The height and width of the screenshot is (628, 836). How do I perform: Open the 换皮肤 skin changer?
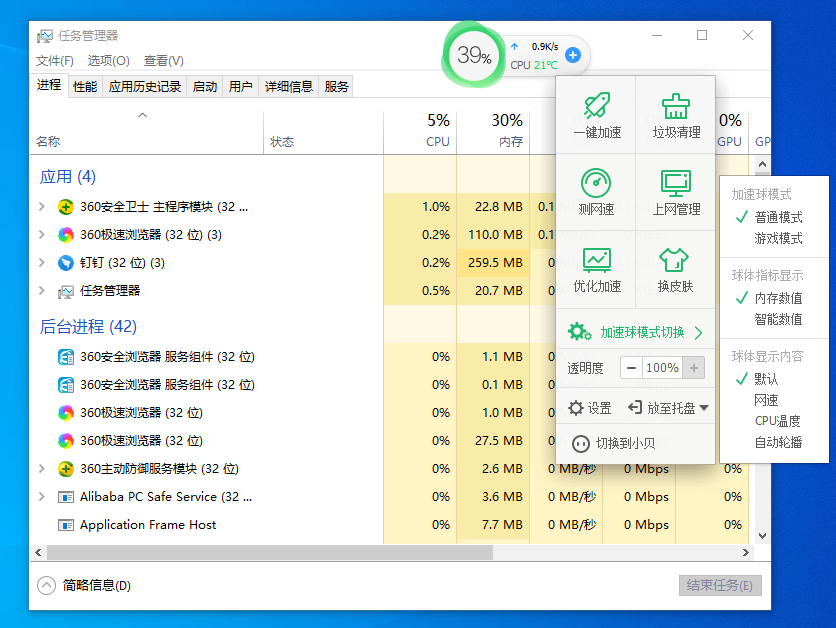click(676, 270)
